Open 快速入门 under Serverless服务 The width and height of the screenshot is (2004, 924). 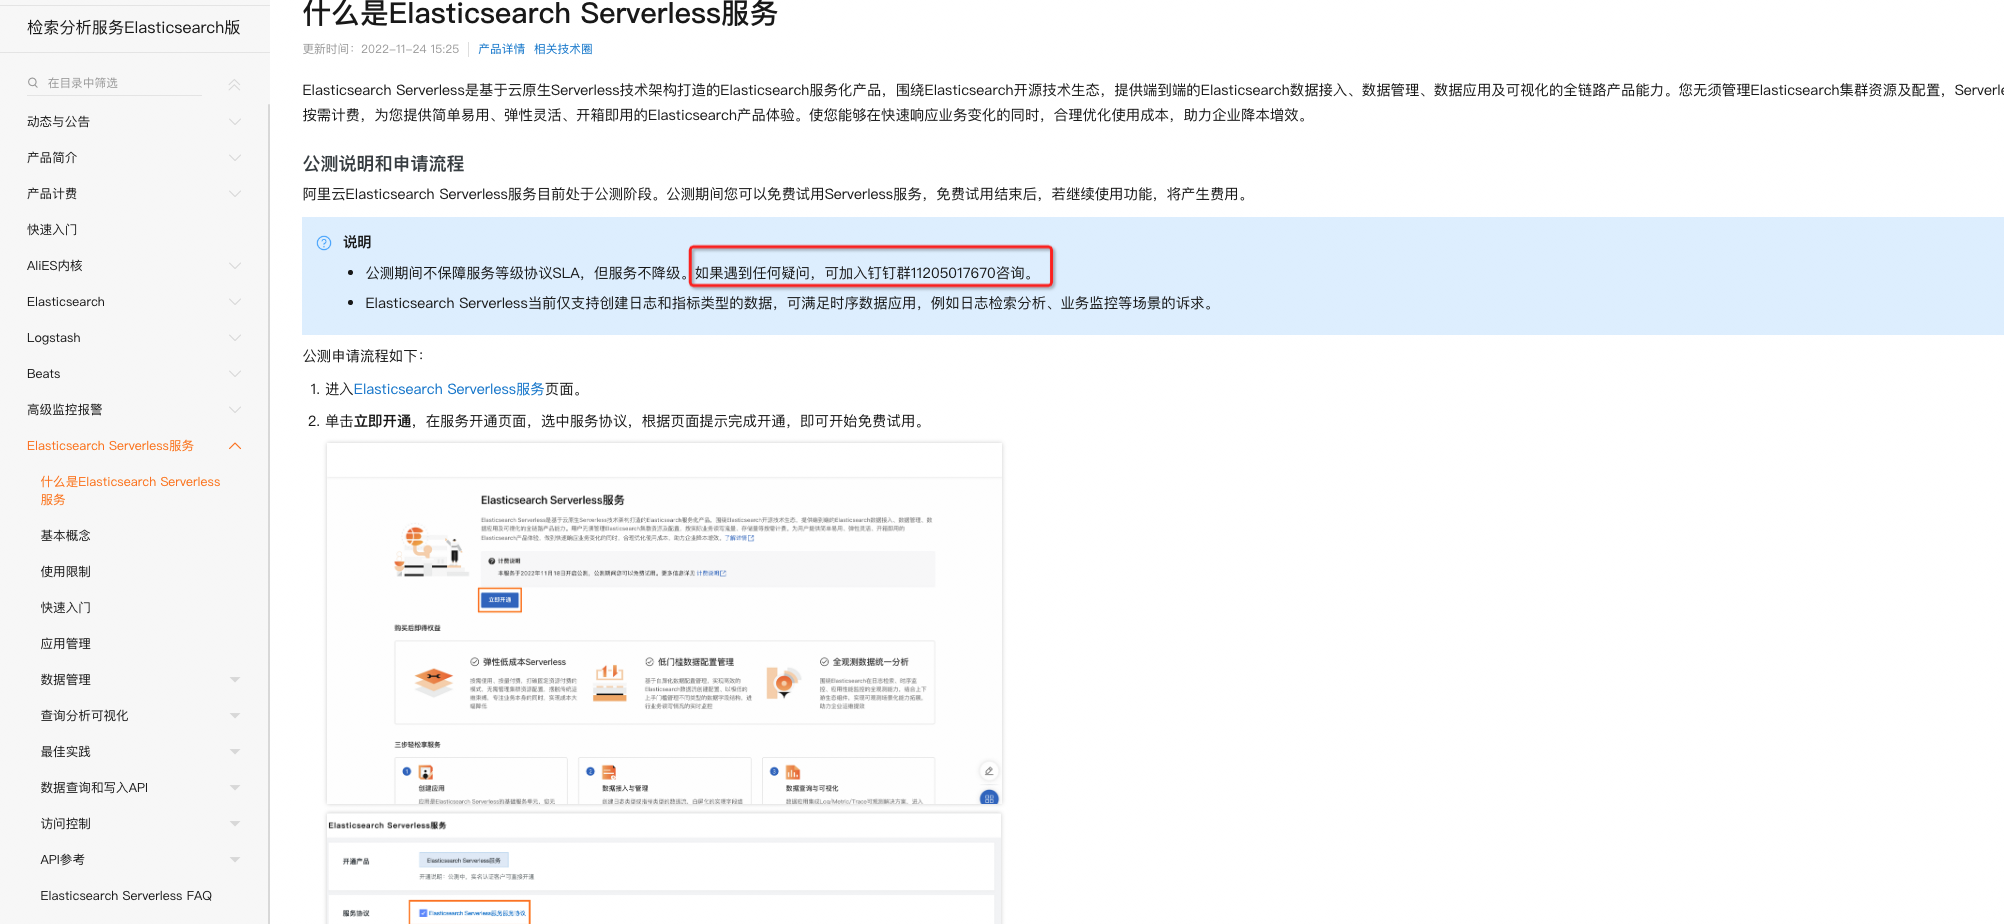(66, 608)
